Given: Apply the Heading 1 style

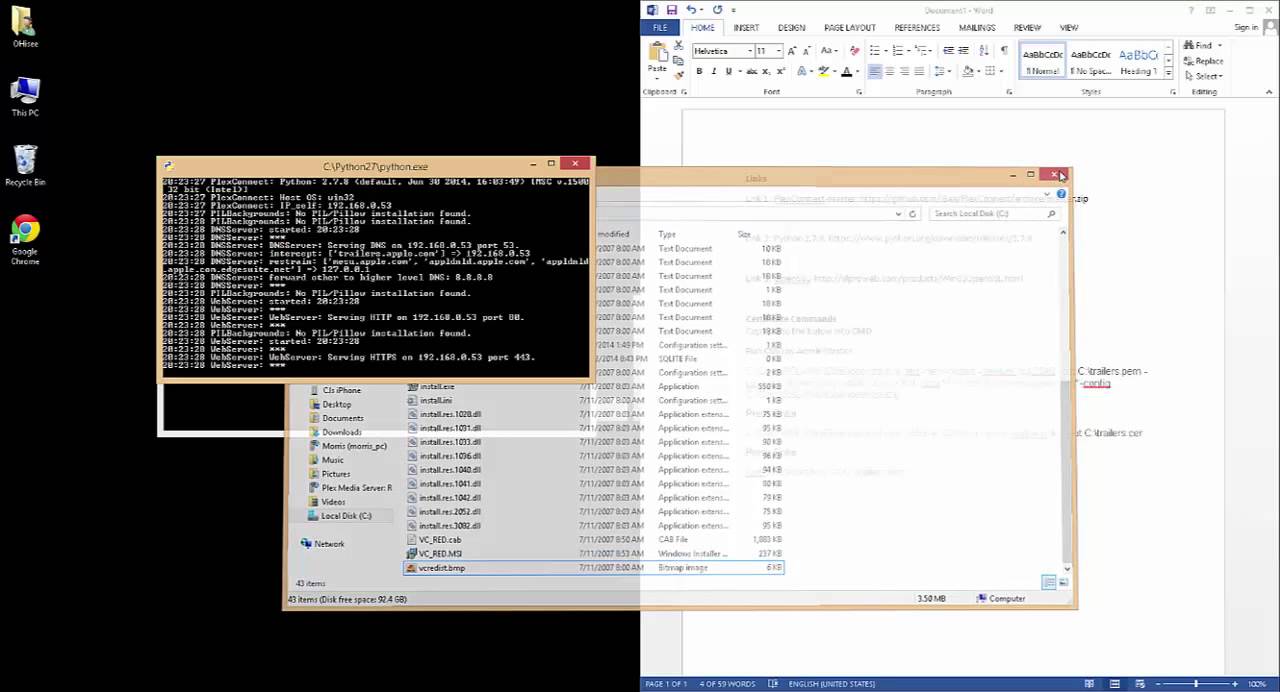Looking at the screenshot, I should 1138,61.
